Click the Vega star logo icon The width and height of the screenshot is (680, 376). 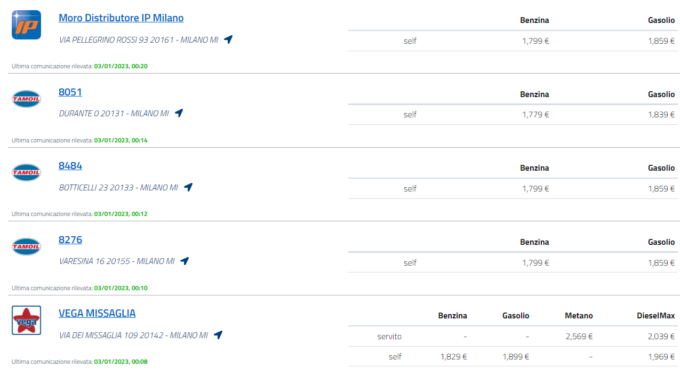(26, 320)
